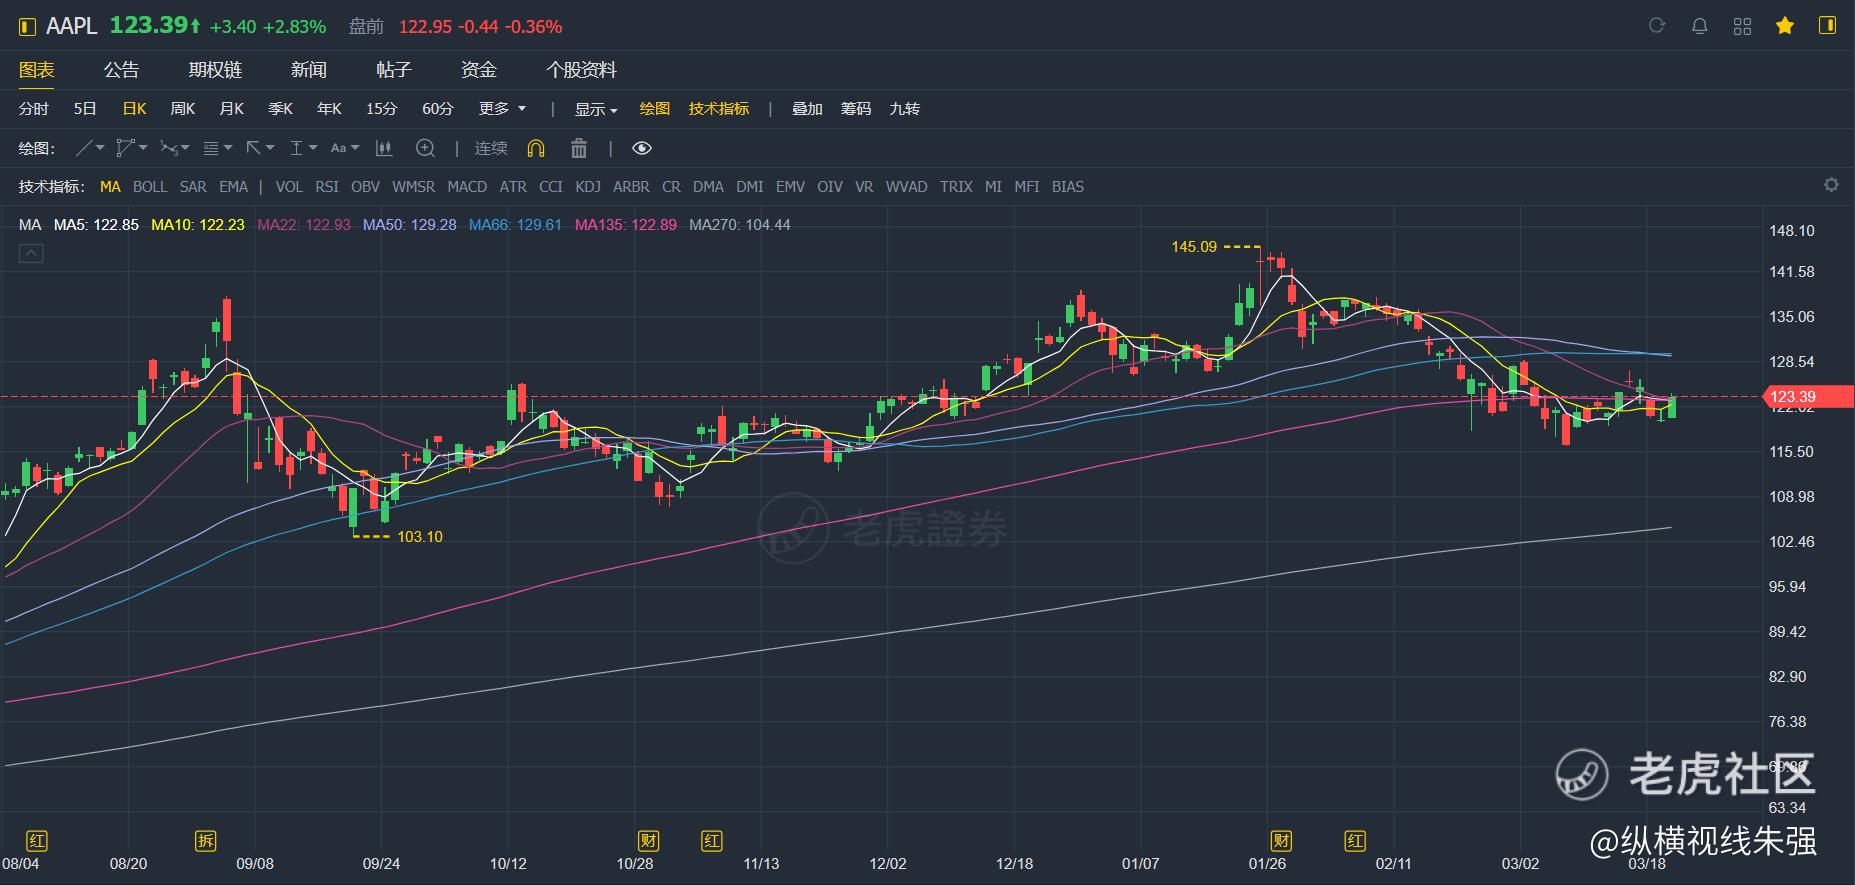Viewport: 1855px width, 885px height.
Task: Click the zoom-in magnifier tool
Action: pos(425,148)
